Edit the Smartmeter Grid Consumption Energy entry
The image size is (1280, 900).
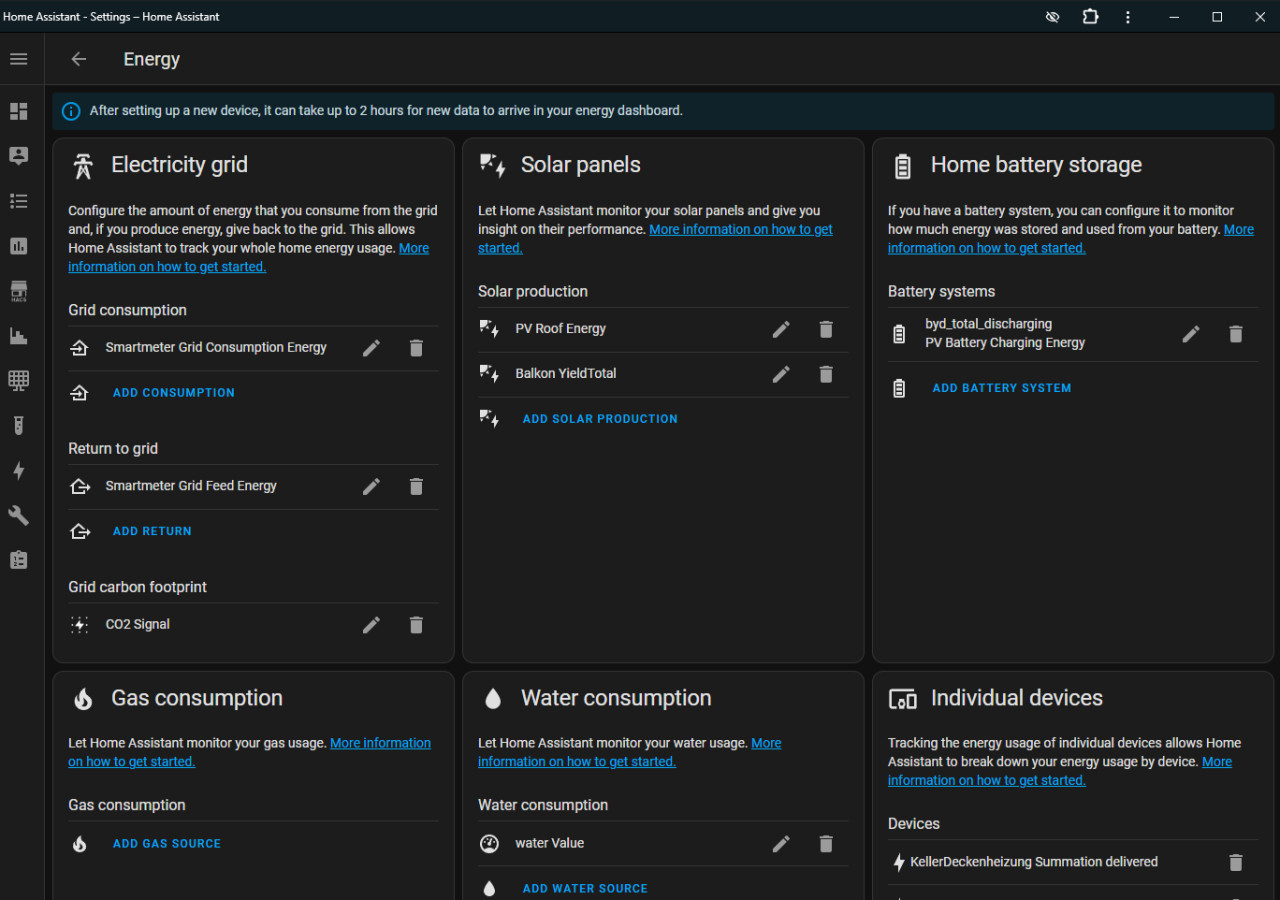(371, 348)
